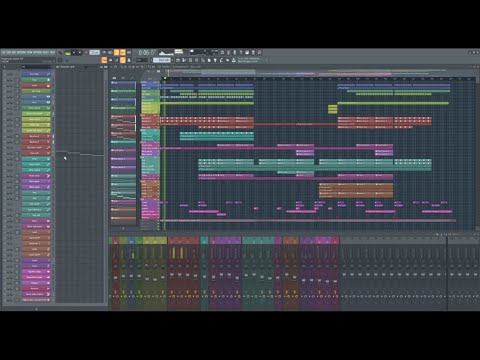Click the question mark help icon
The image size is (480, 360).
[x=241, y=52]
